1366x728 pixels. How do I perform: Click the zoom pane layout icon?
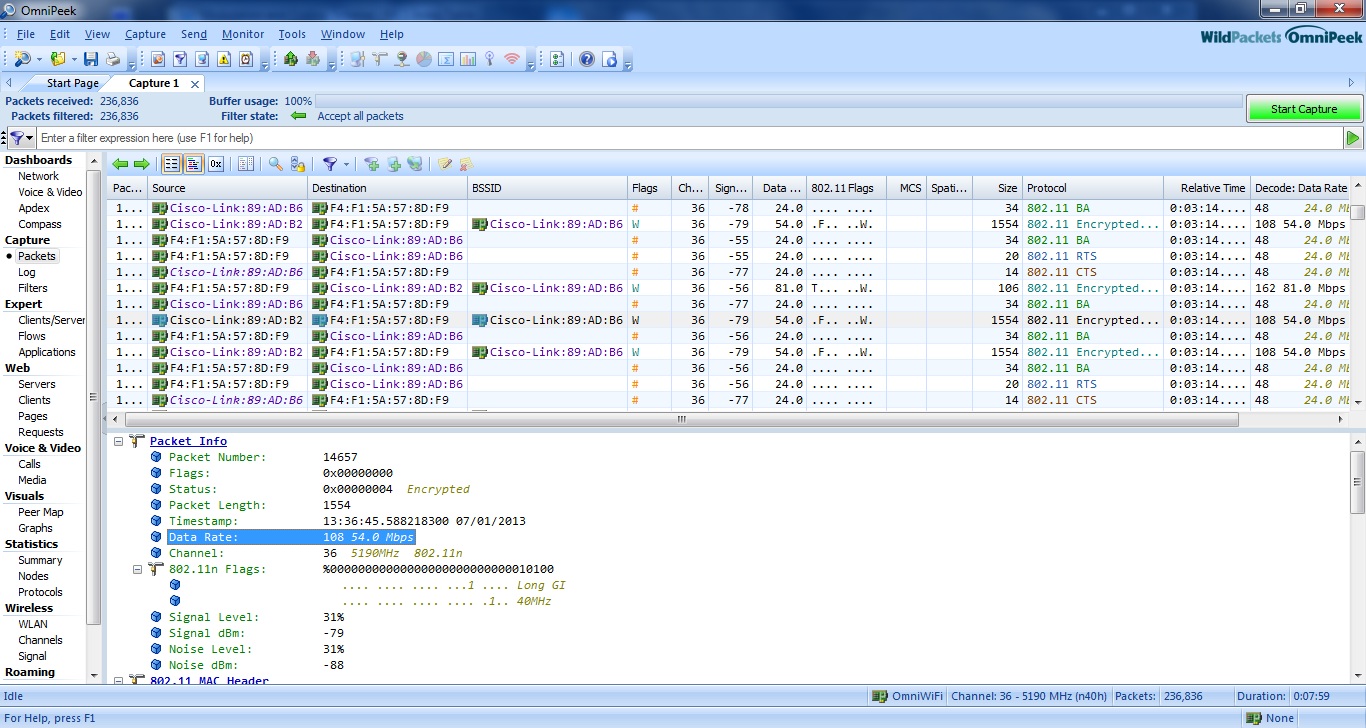pyautogui.click(x=246, y=164)
